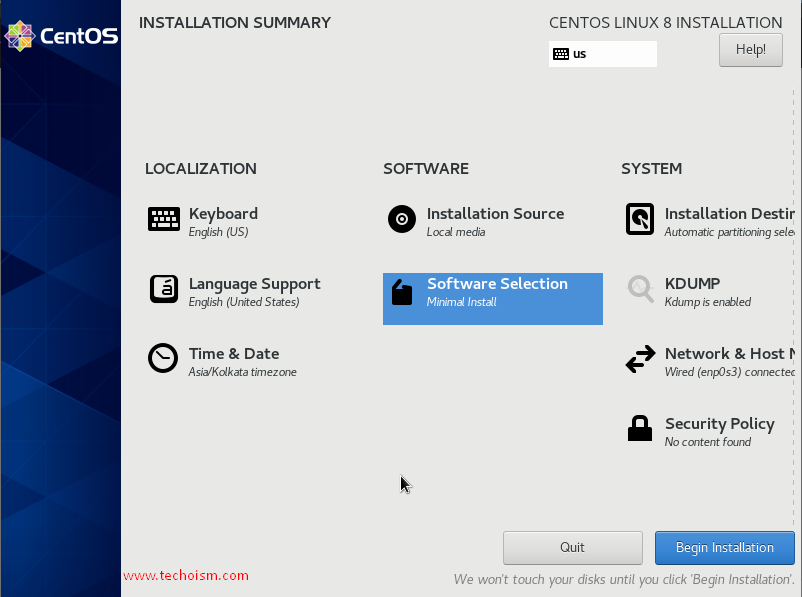The width and height of the screenshot is (802, 597).
Task: Click the Installation Destination hard drive icon
Action: point(640,220)
